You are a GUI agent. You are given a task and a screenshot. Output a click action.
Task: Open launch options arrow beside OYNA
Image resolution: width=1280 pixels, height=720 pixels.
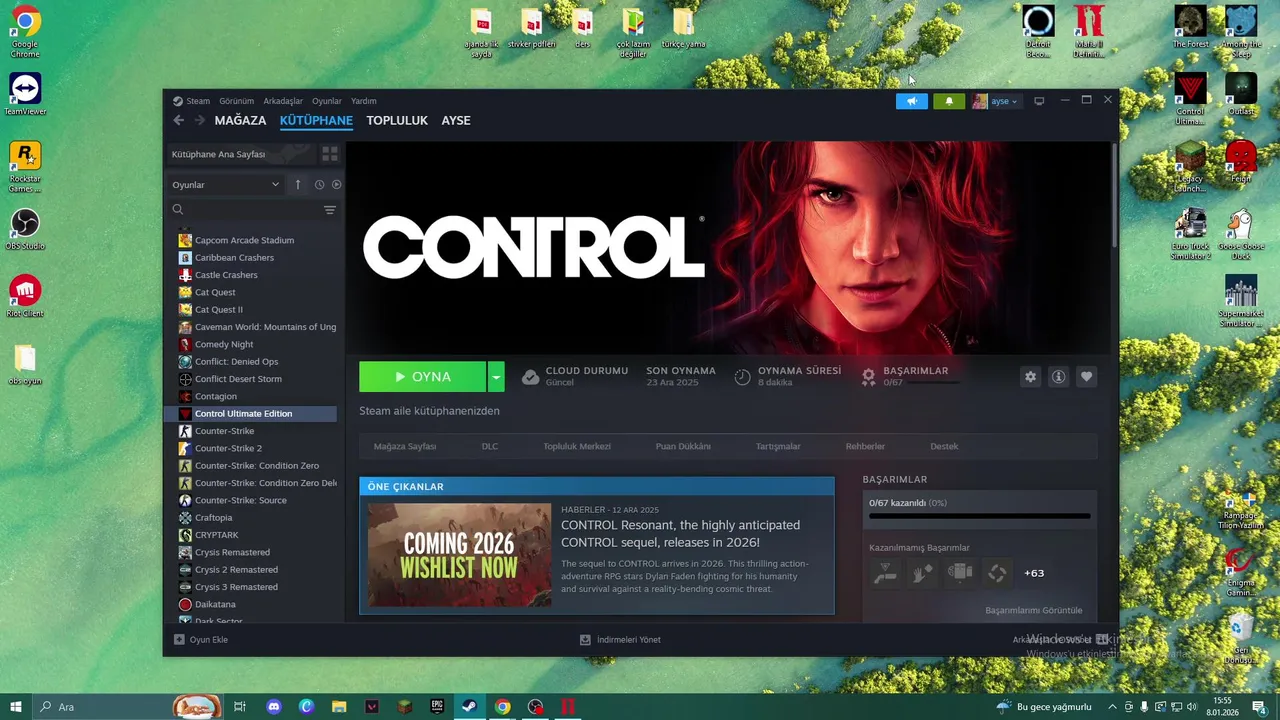(496, 377)
